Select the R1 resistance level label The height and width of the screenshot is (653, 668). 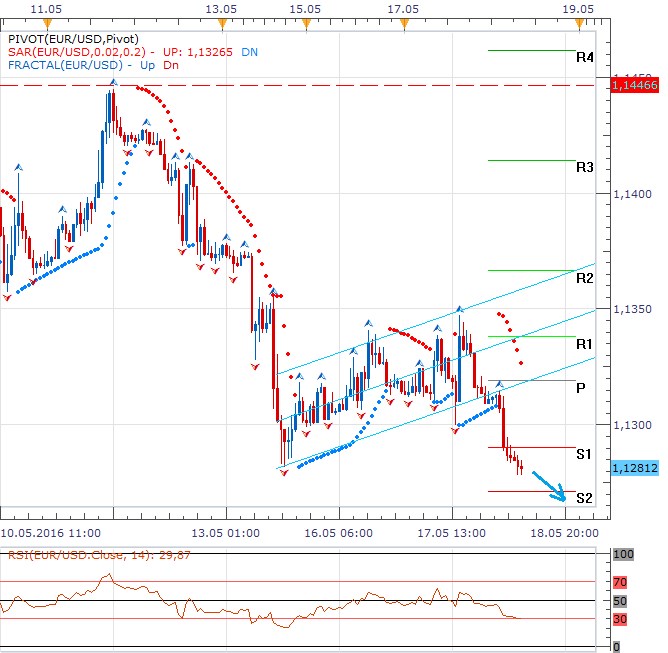point(585,344)
